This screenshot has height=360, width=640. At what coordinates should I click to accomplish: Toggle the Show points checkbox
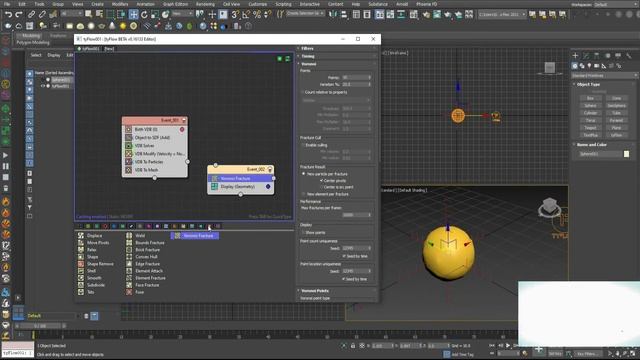[x=303, y=232]
